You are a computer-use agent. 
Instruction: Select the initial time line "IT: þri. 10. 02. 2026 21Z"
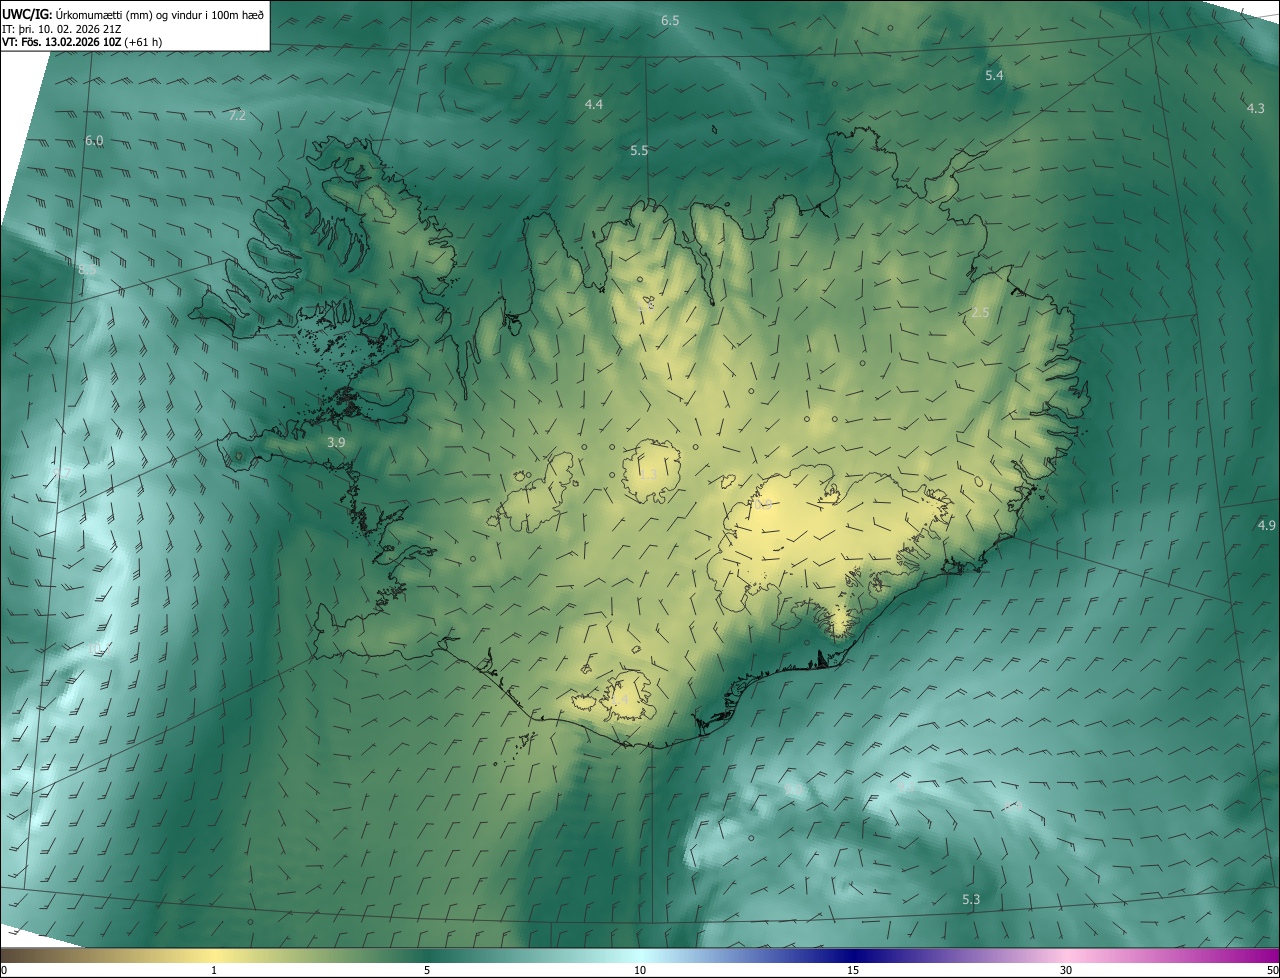(62, 29)
